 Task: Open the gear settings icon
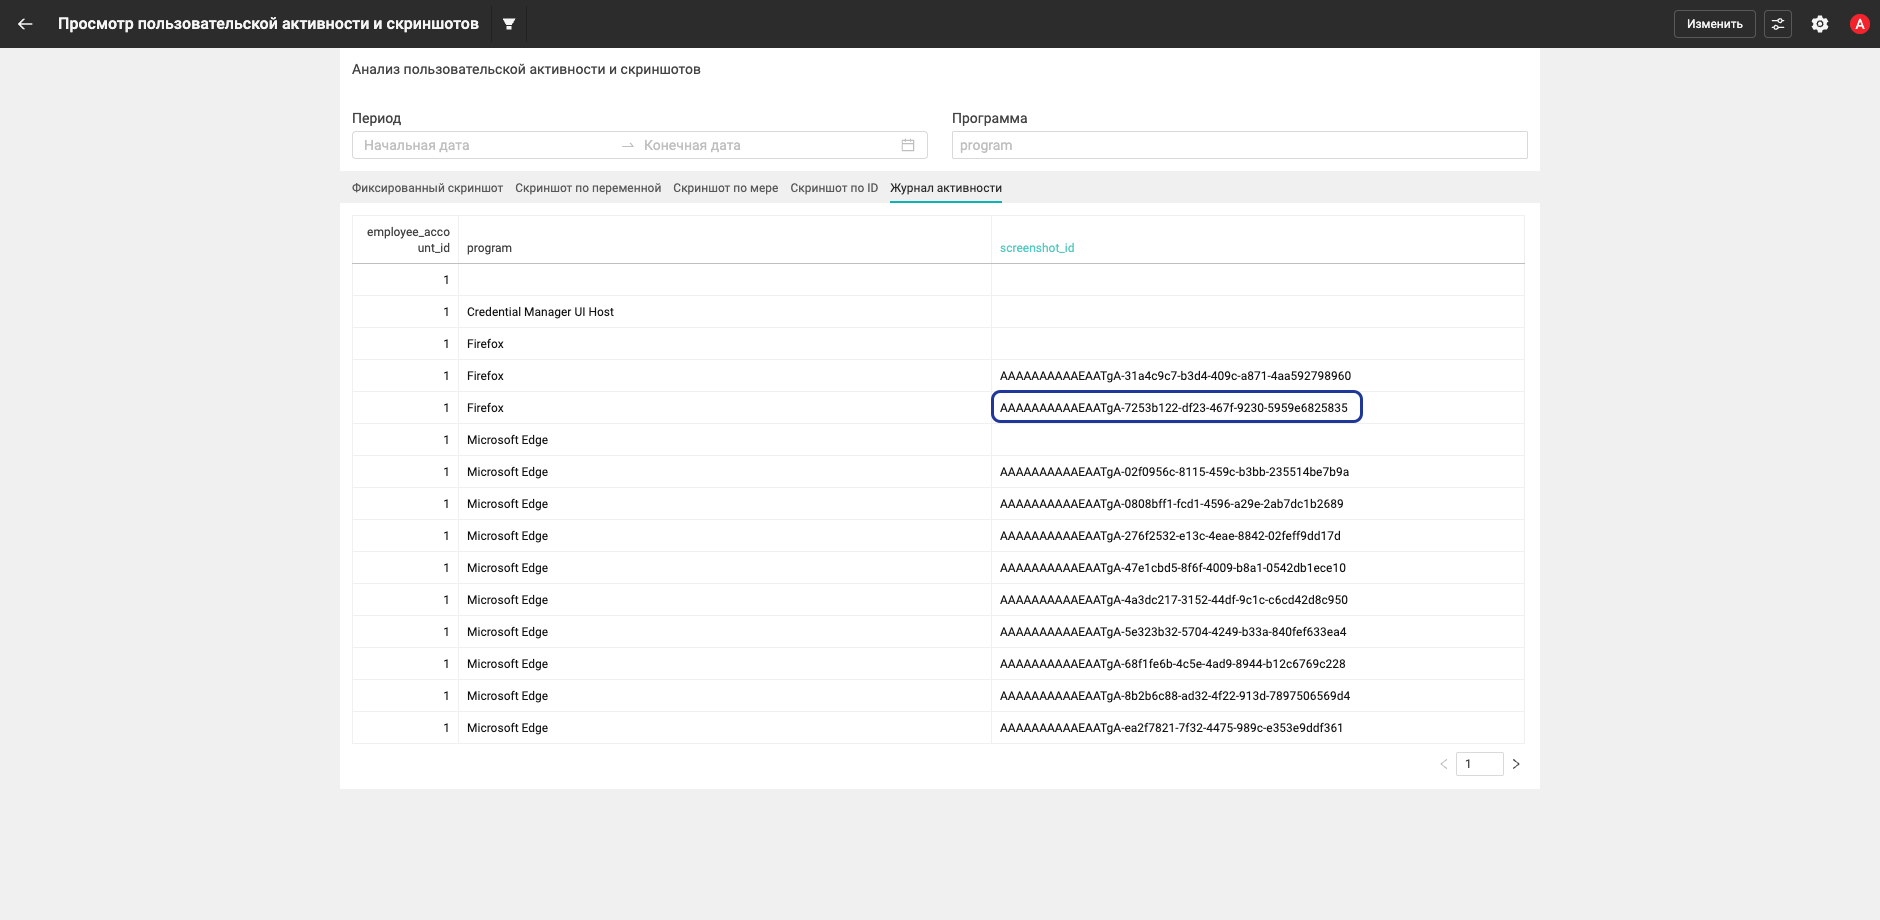pos(1820,24)
